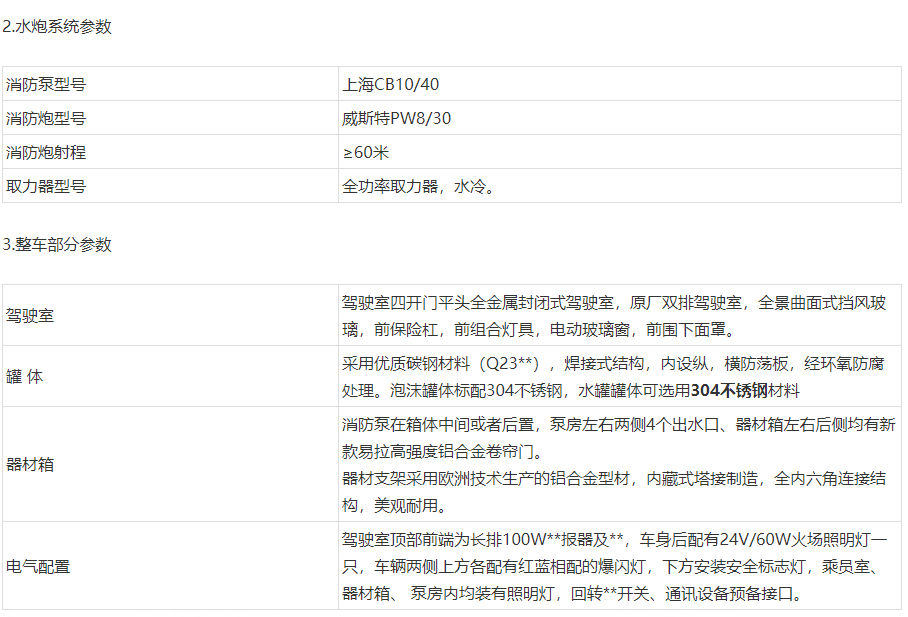Viewport: 908px width, 617px height.
Task: Select the 罐 体 row label
Action: tap(25, 376)
